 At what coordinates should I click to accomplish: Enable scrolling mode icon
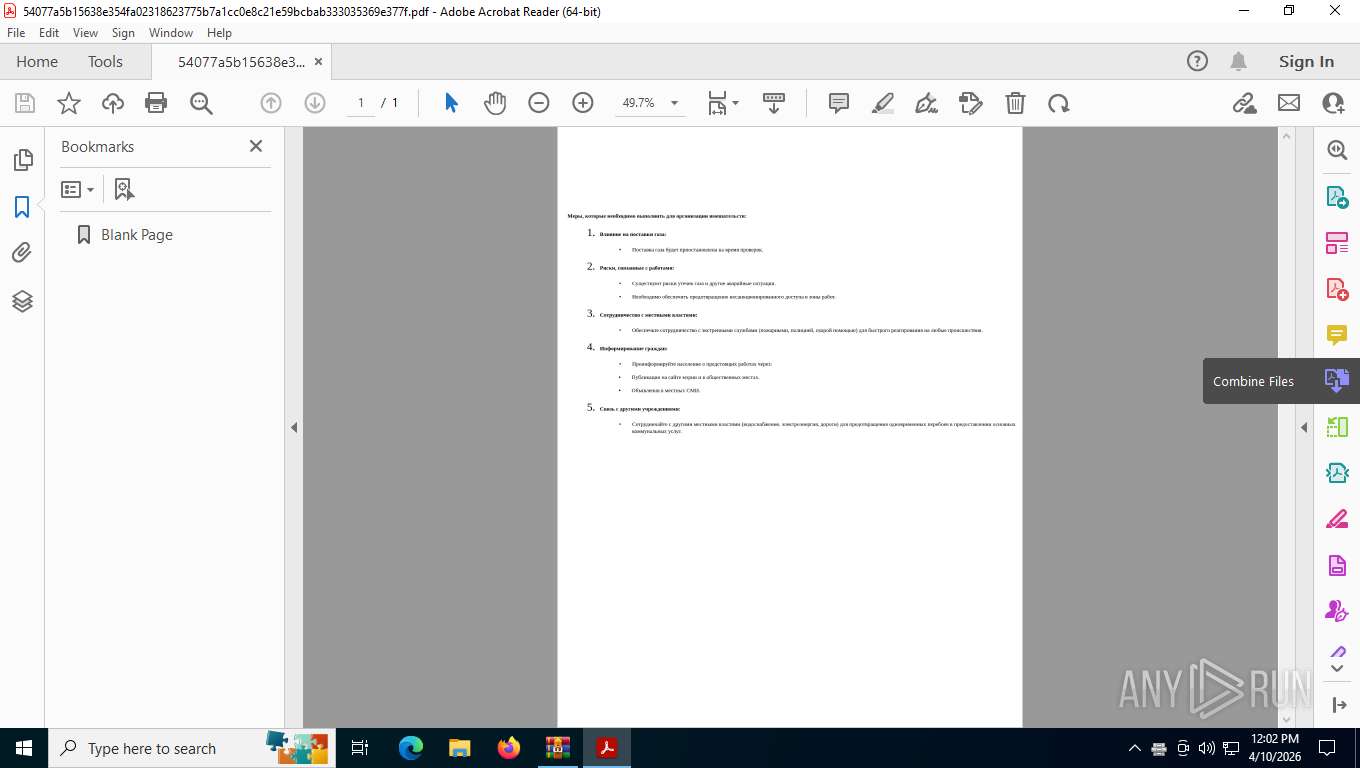774,103
